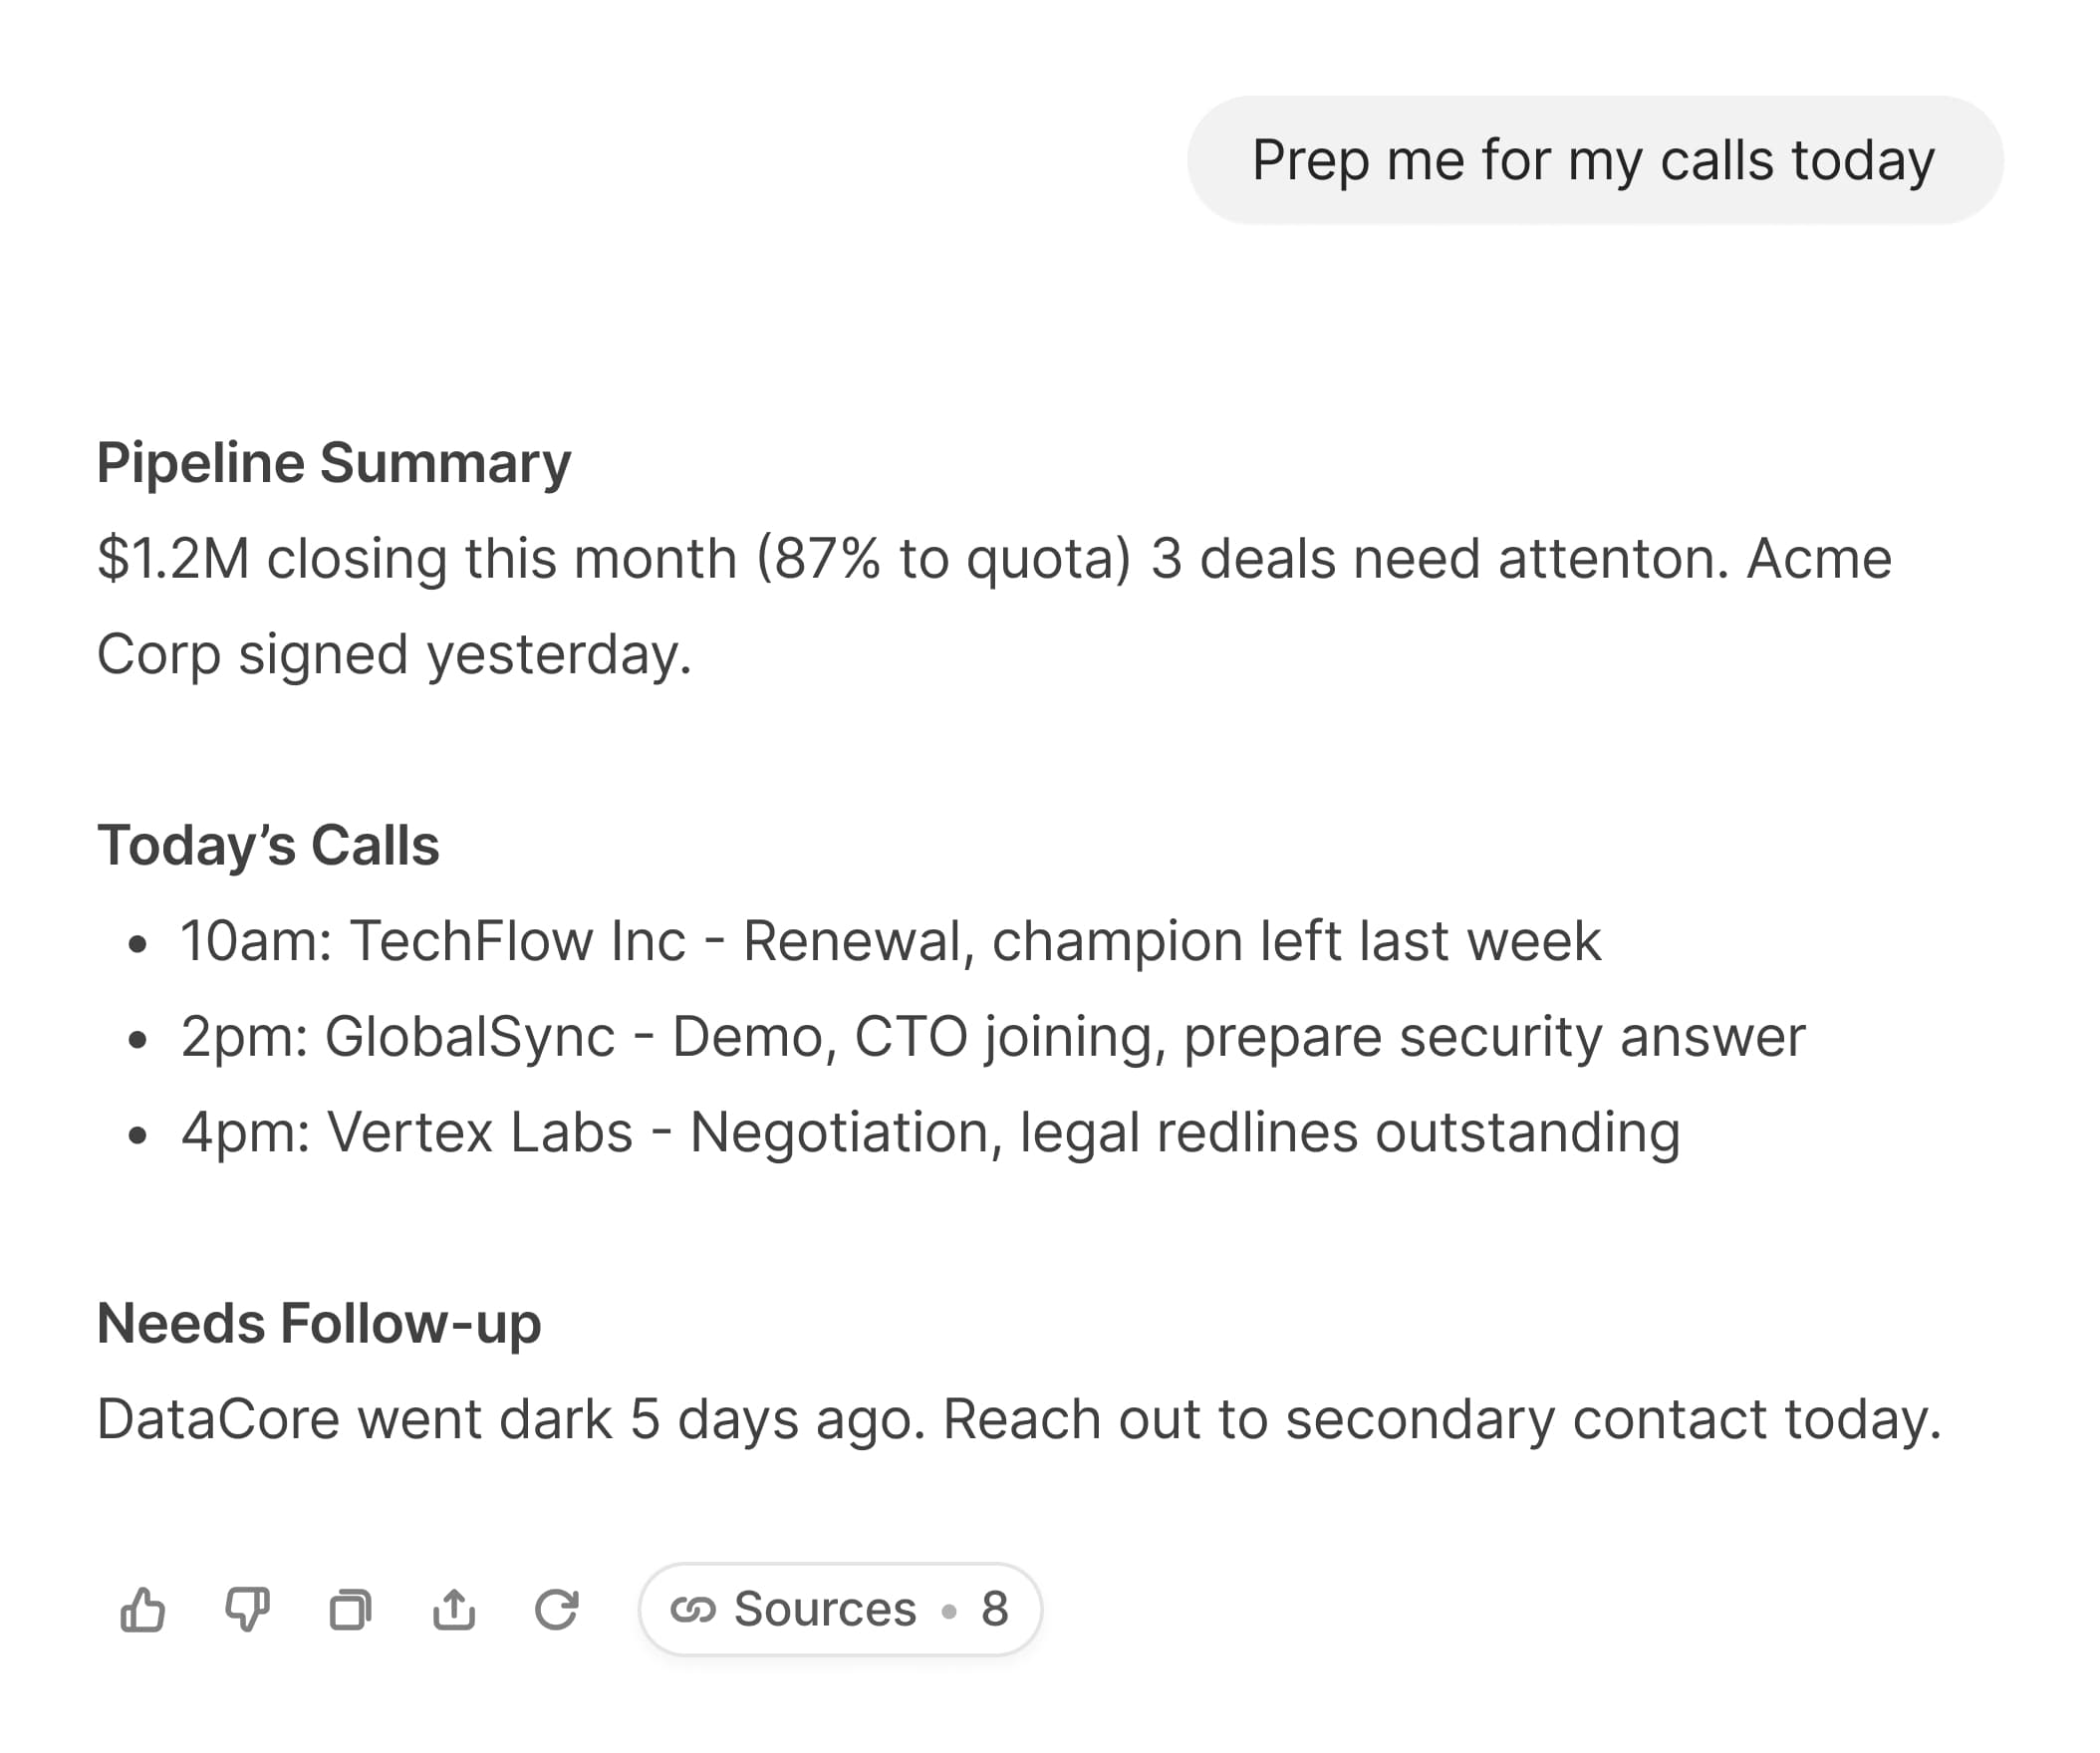Click the share upload icon
This screenshot has width=2100, height=1753.
tap(454, 1609)
